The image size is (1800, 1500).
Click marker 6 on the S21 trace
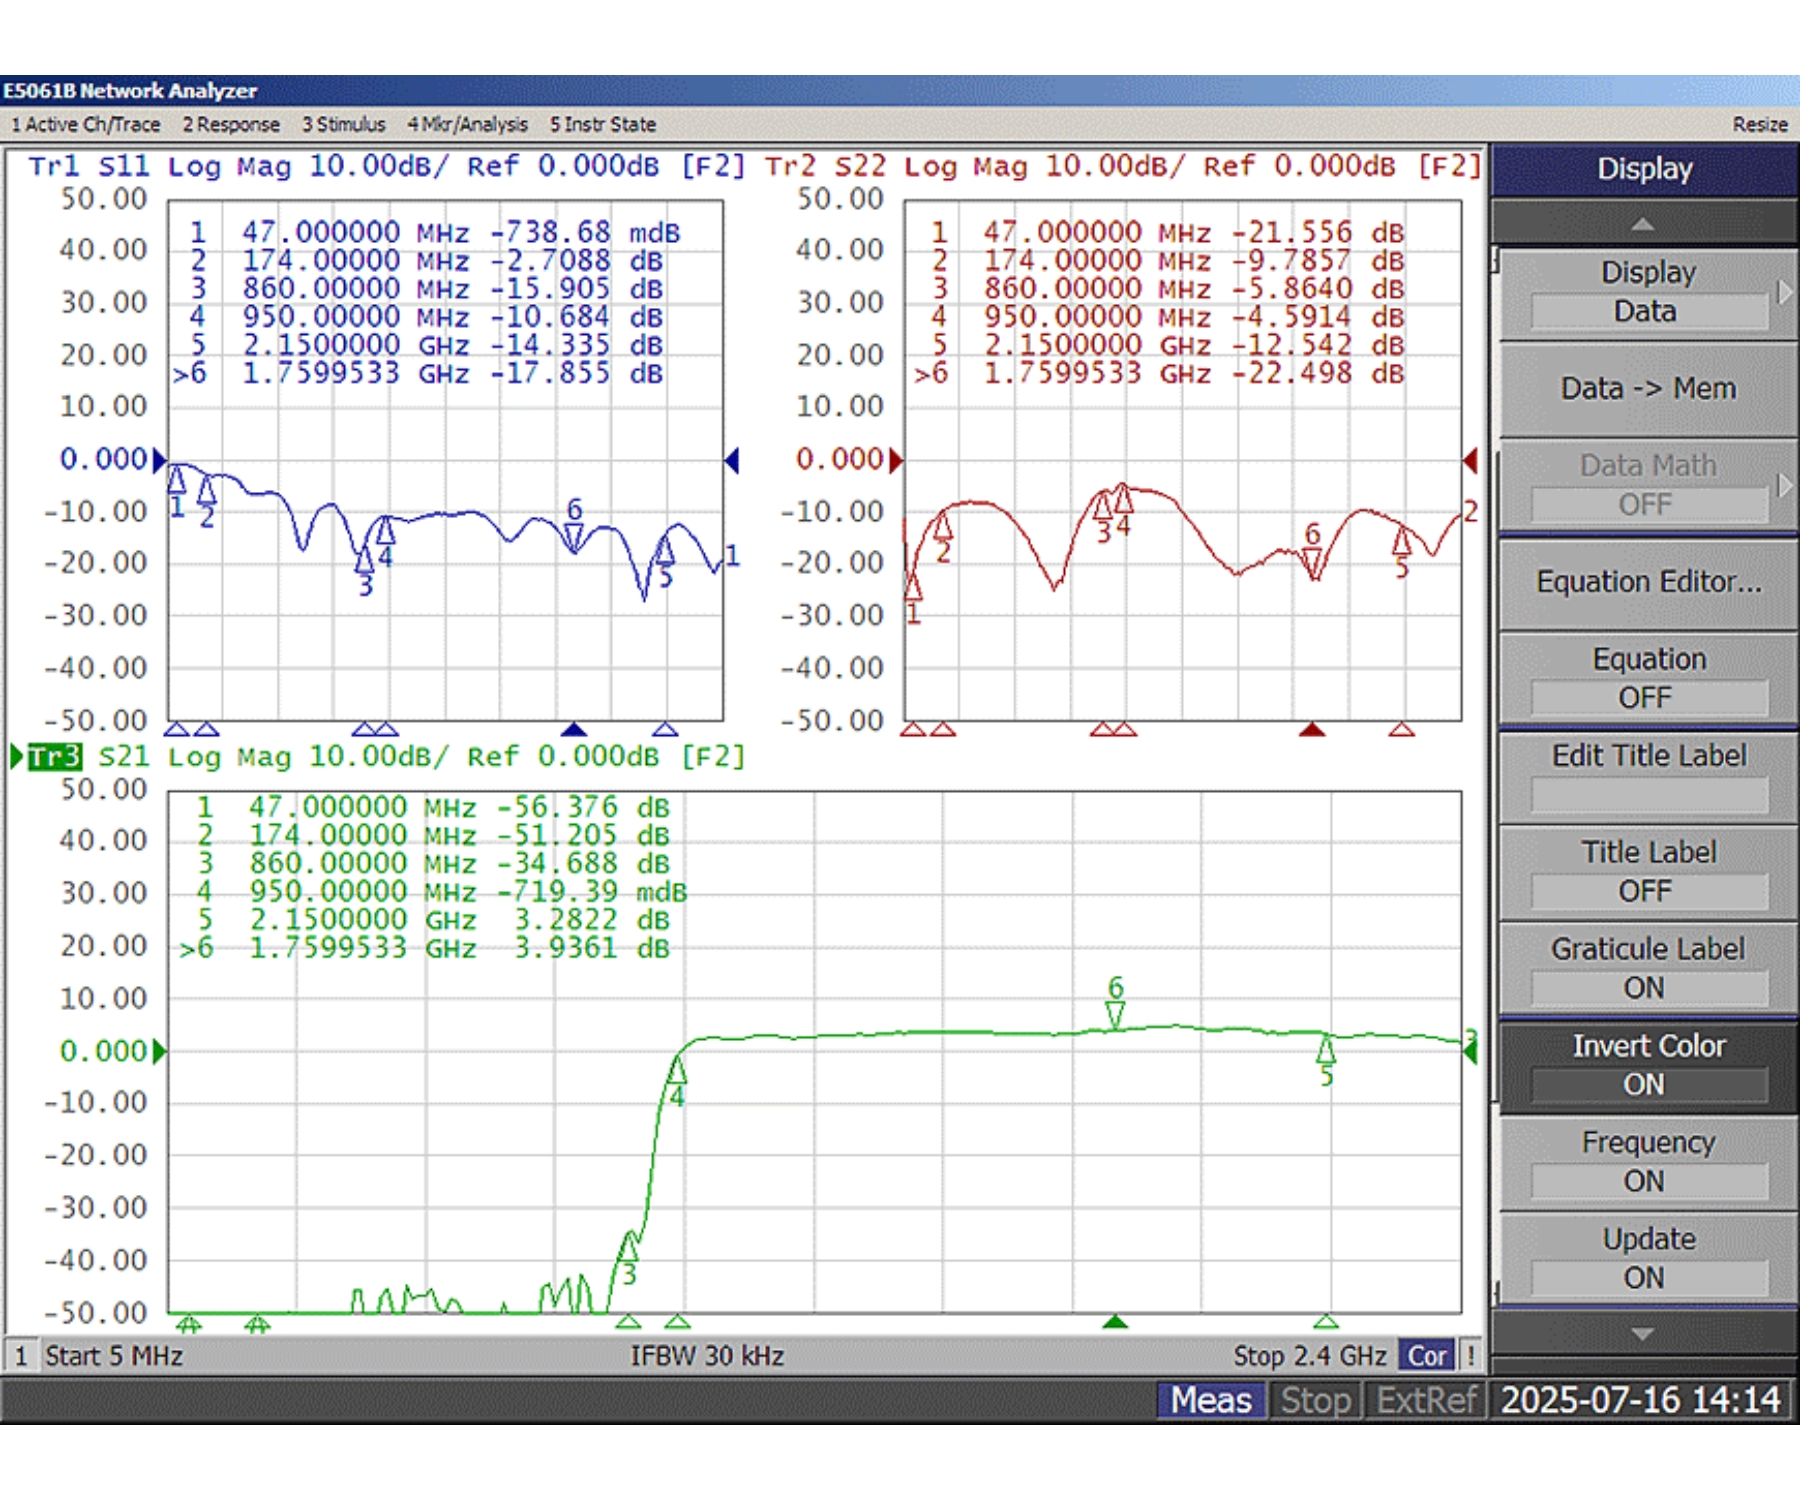click(1115, 1015)
